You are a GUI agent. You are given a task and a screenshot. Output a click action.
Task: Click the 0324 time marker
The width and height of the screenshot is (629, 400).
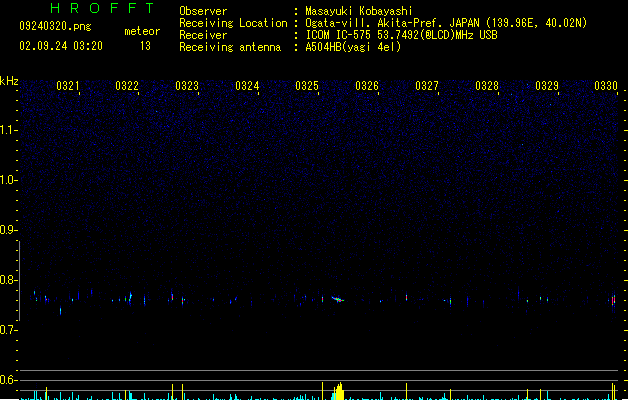(247, 86)
